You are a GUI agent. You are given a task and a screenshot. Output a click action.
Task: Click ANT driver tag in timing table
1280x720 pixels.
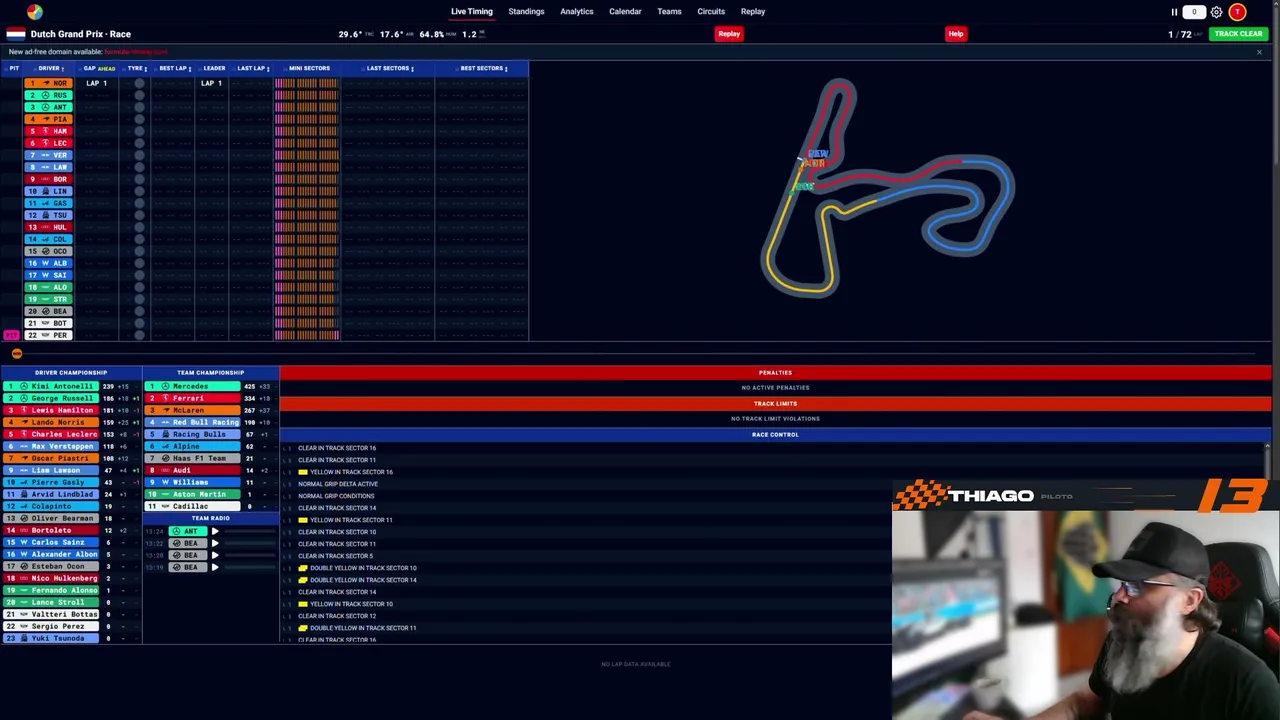(x=47, y=107)
